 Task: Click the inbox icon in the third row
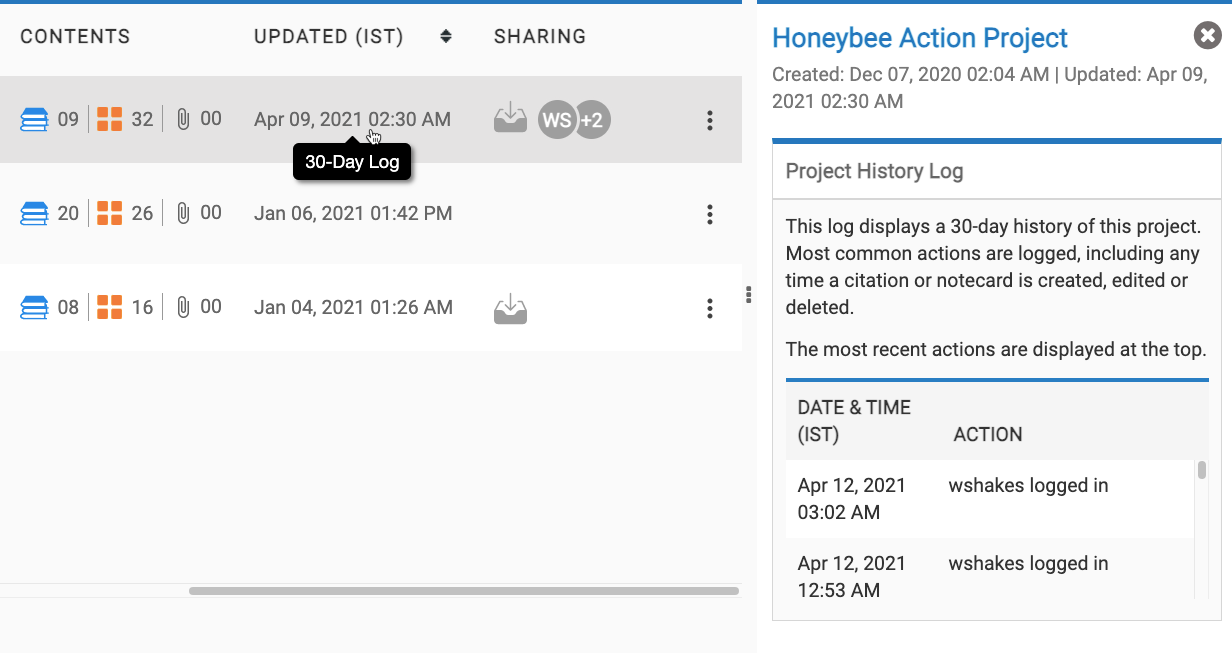click(510, 308)
